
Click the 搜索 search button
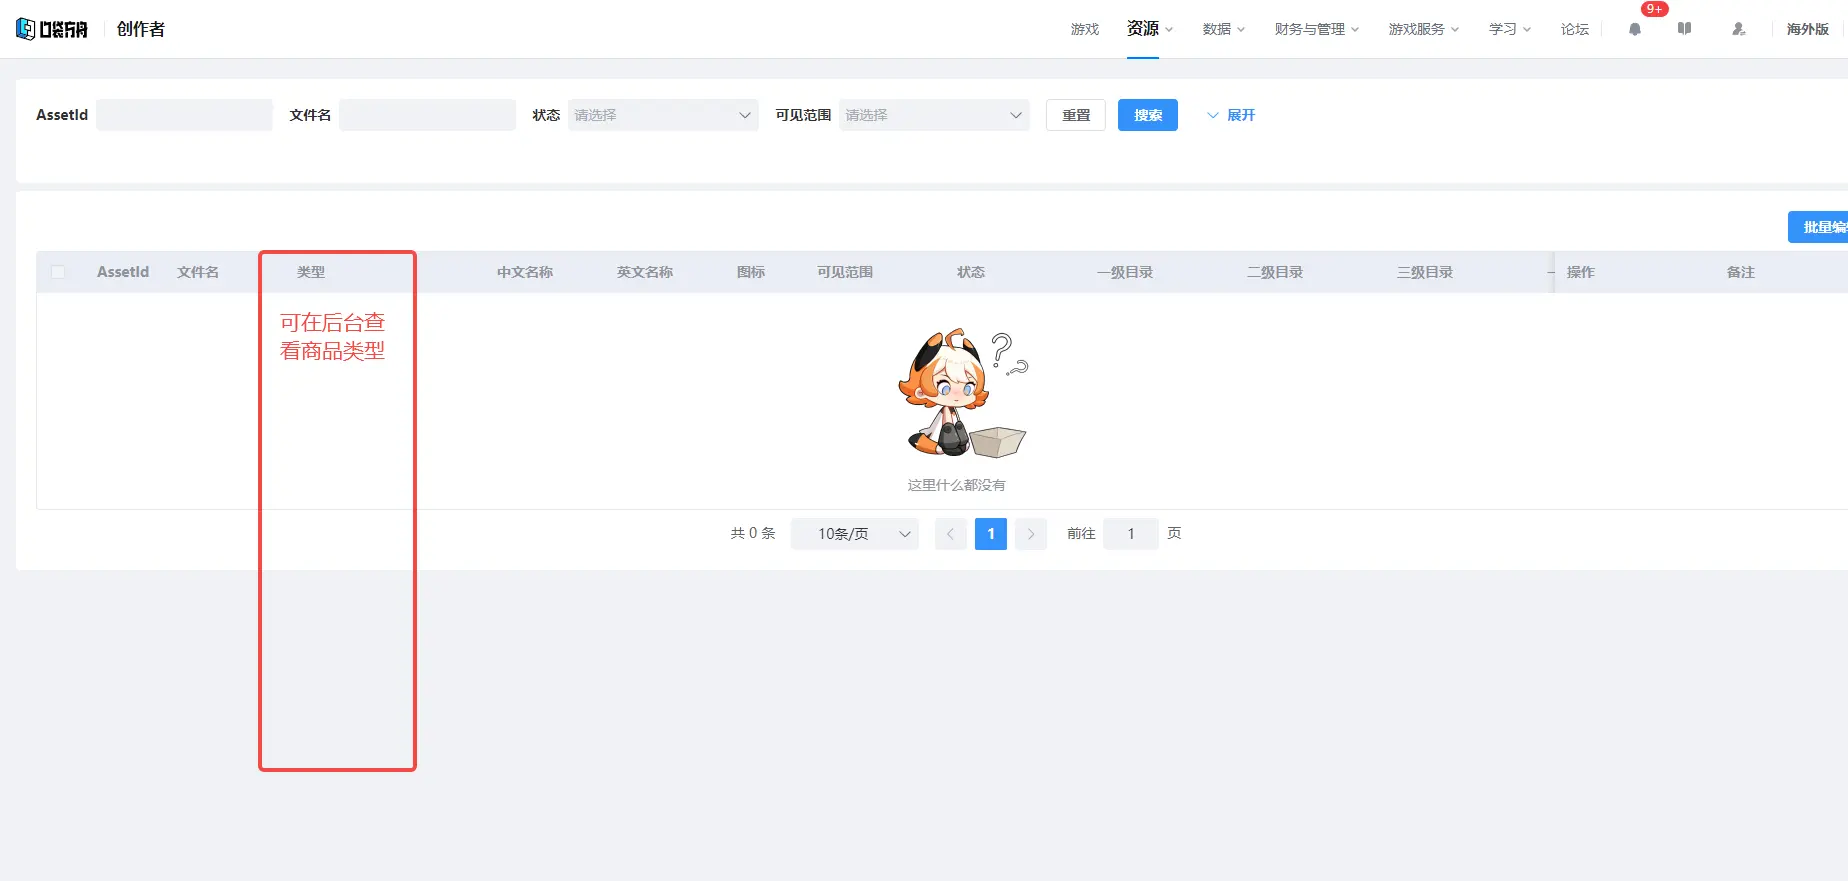(1148, 115)
